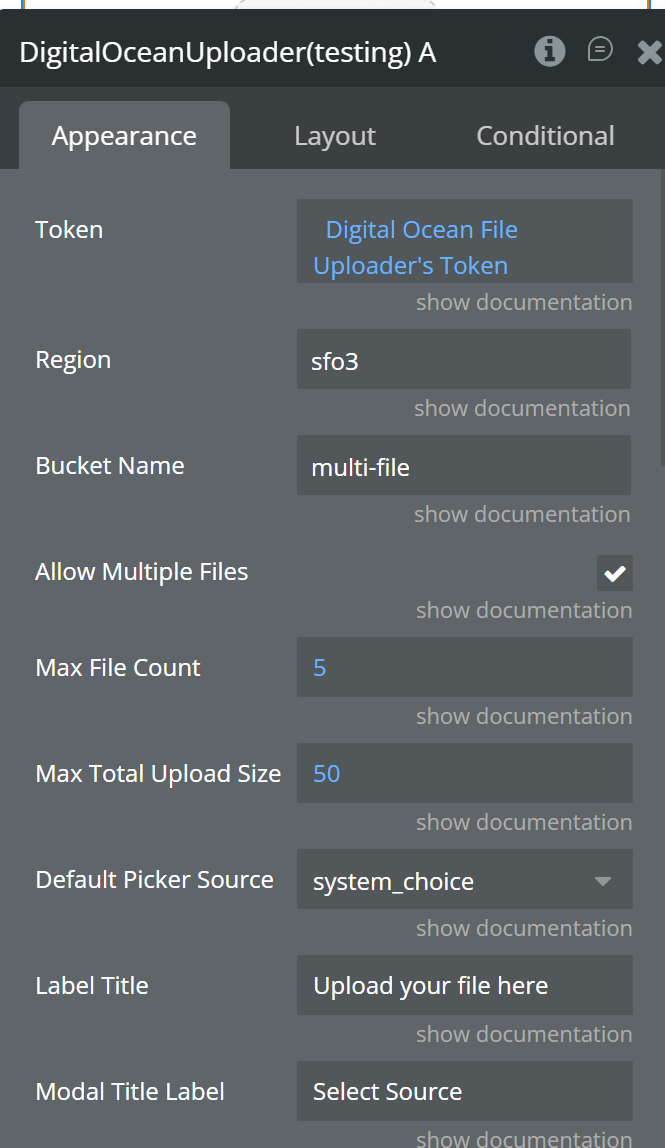
Task: Show documentation for Bucket Name
Action: tap(522, 514)
